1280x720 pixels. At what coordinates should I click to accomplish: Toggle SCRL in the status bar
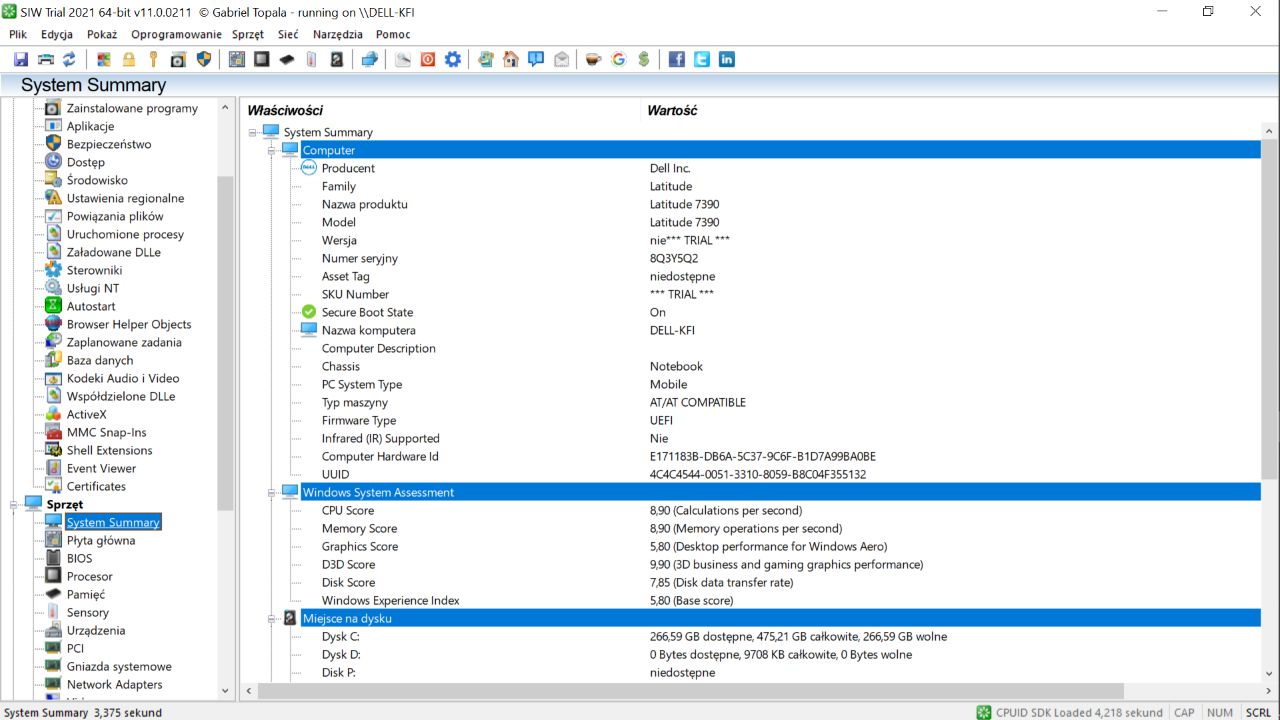[1258, 712]
